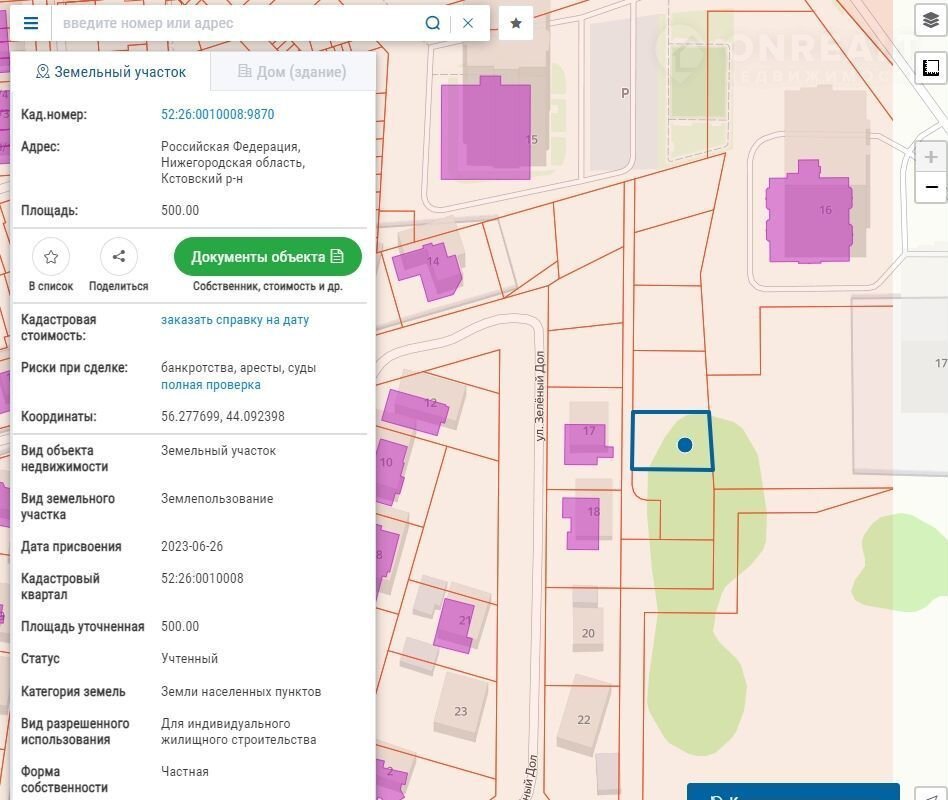948x800 pixels.
Task: Follow the полная проверка link
Action: tap(211, 385)
